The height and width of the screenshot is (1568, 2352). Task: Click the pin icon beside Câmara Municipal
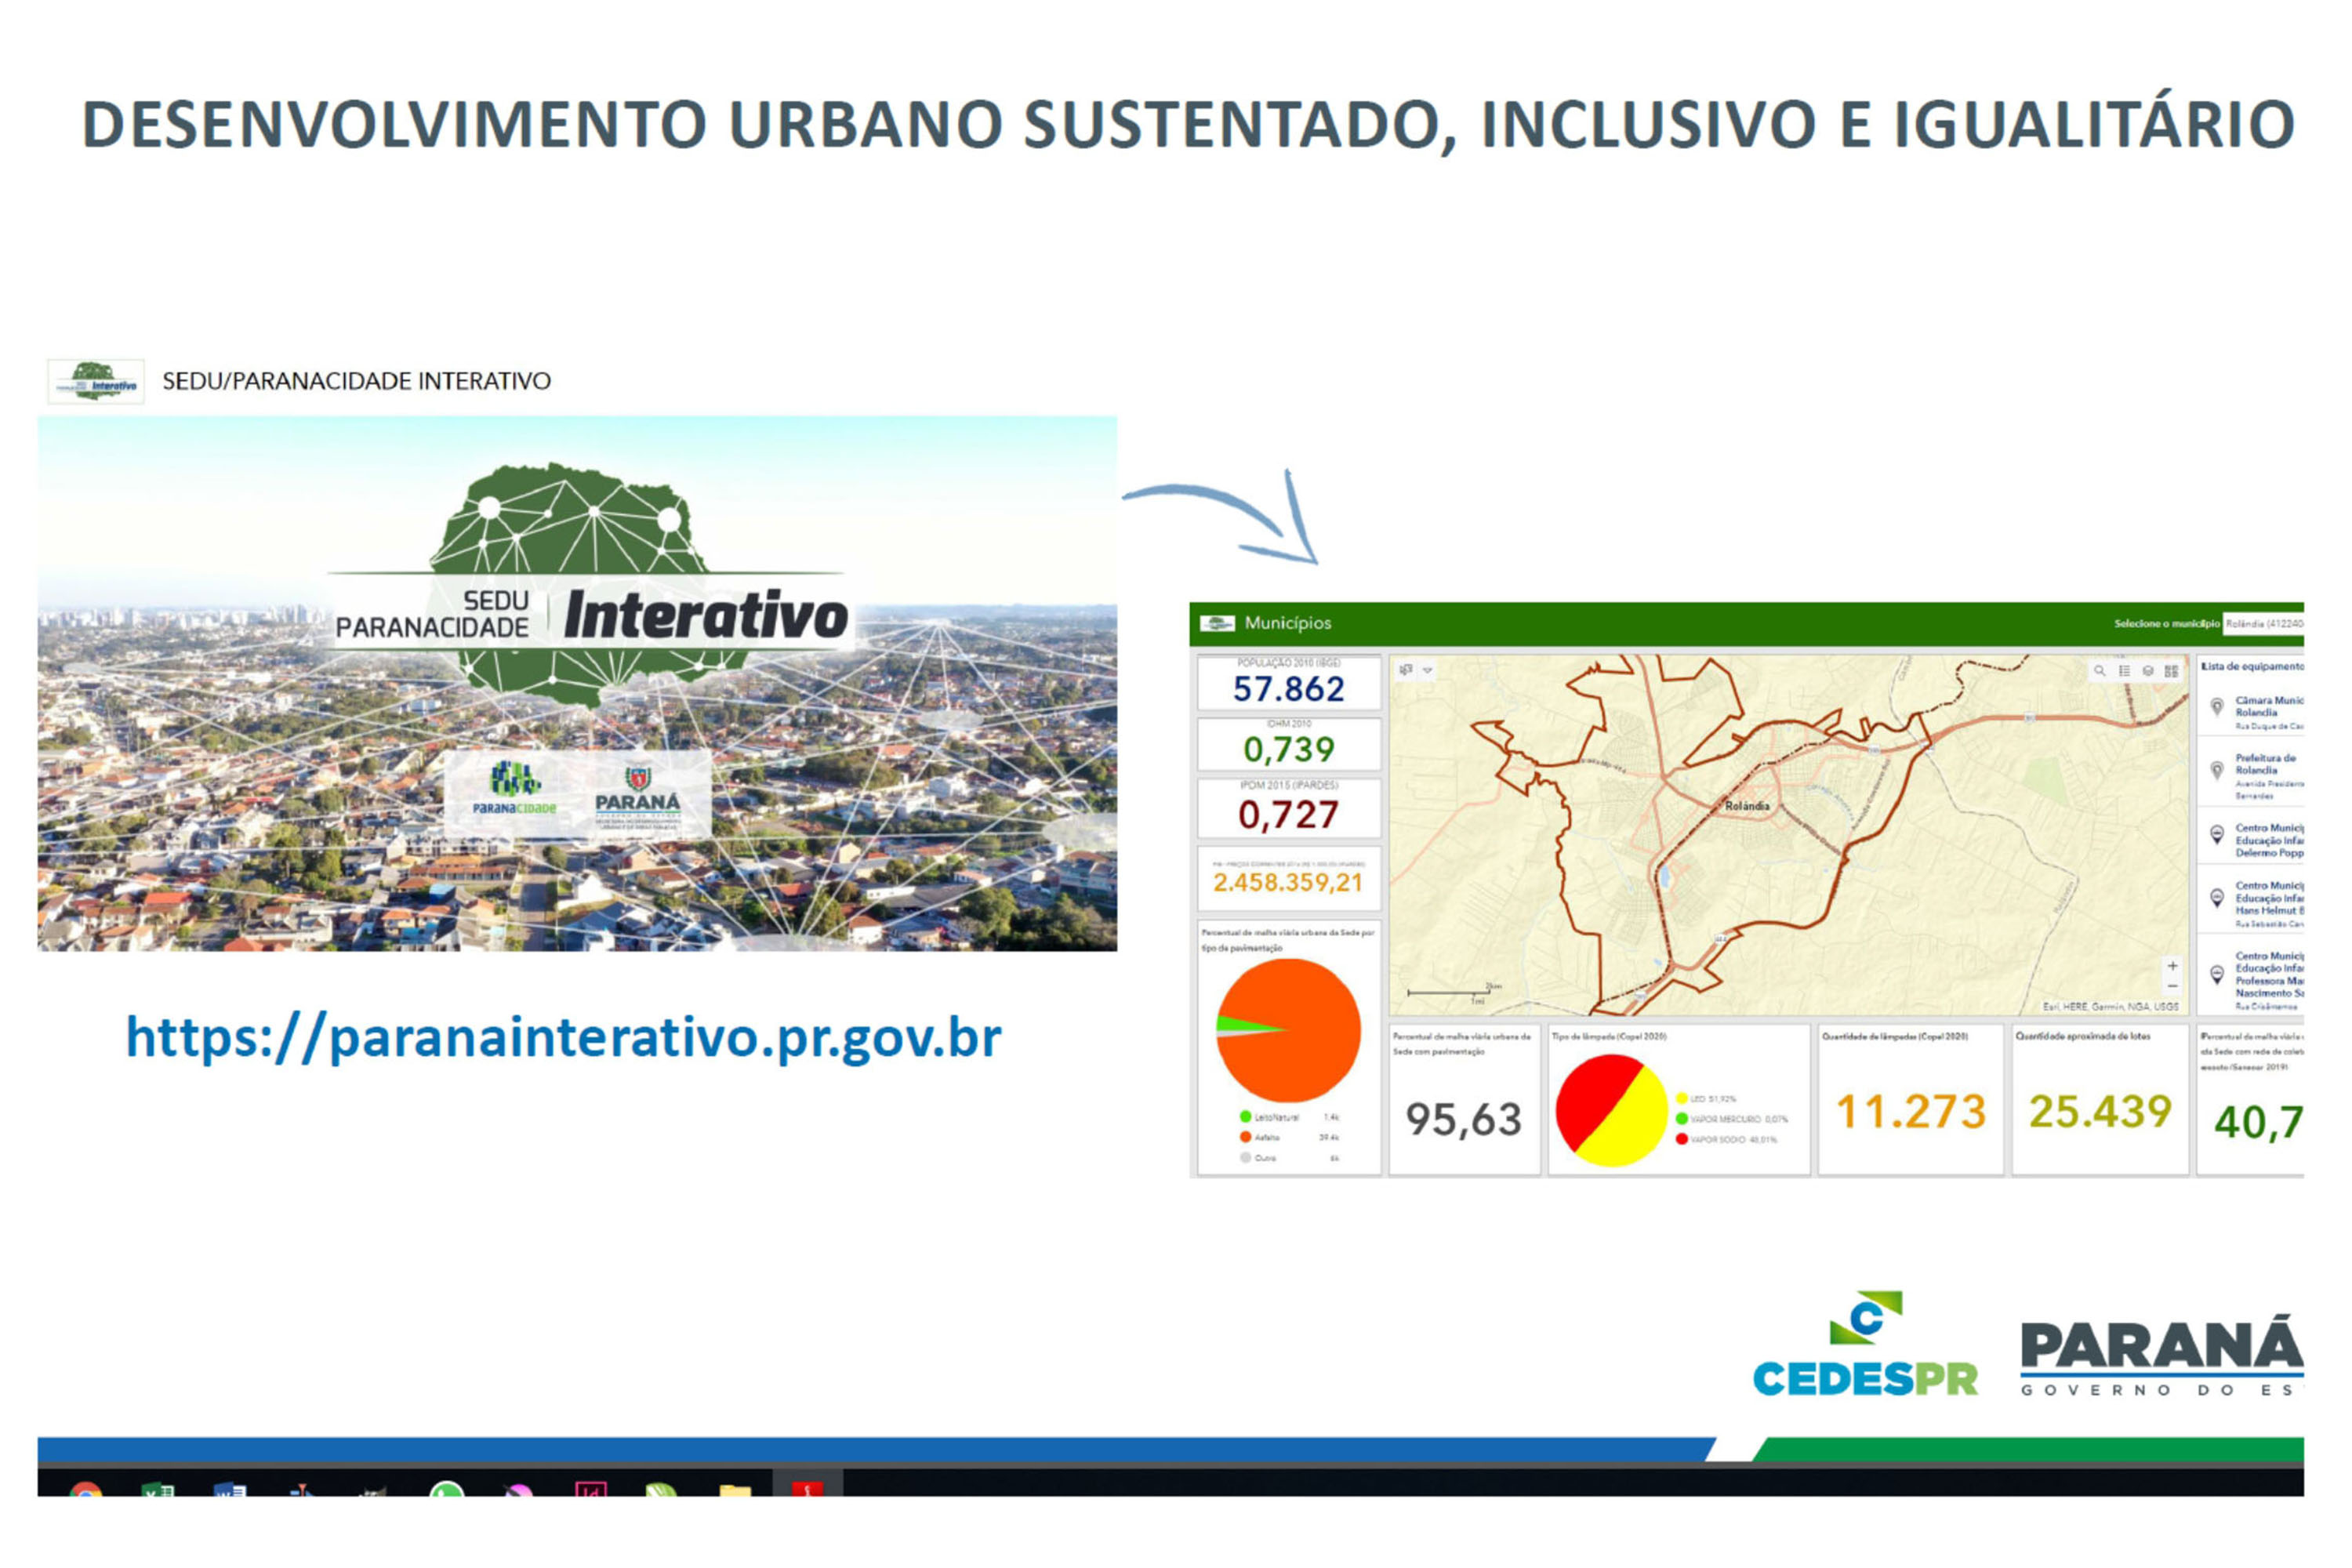click(2217, 707)
